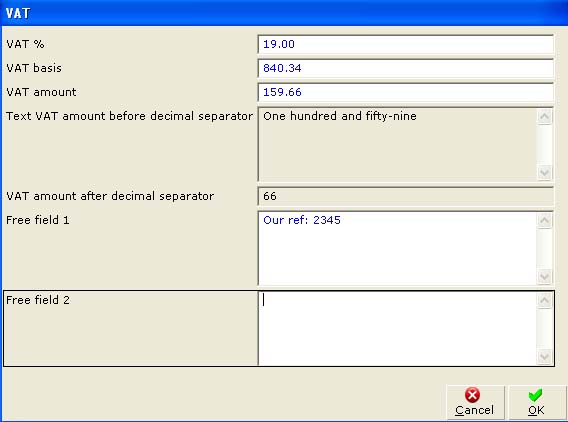
Task: Click the VAT % input field
Action: pos(406,44)
